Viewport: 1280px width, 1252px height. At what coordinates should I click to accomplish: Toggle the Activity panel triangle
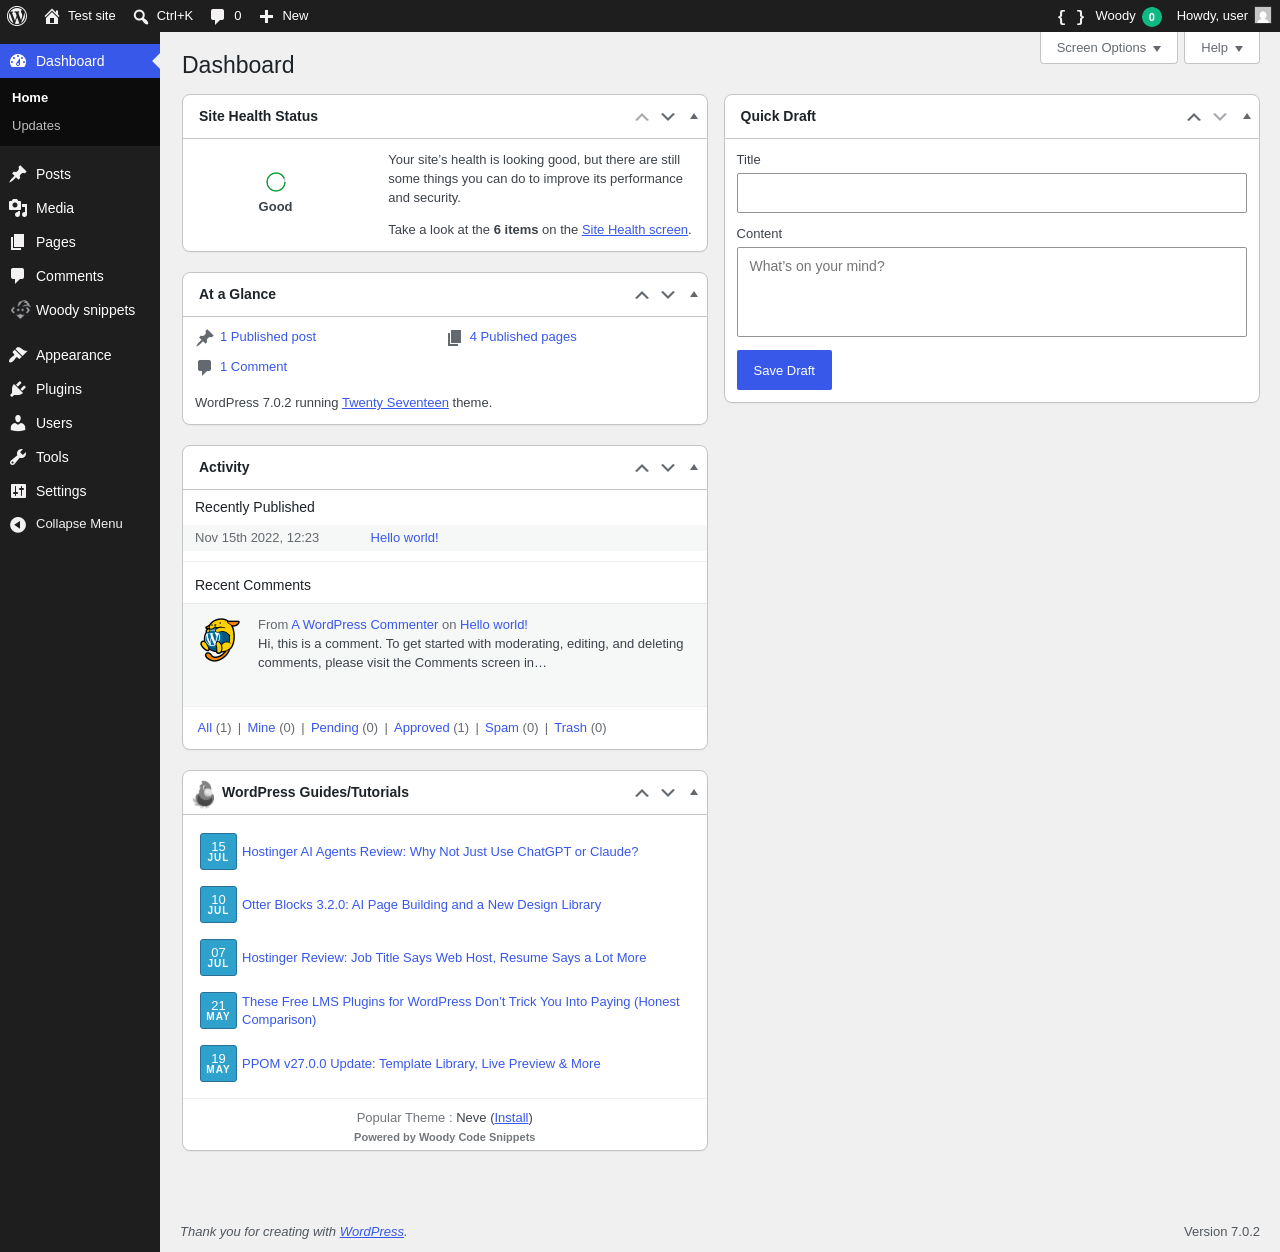694,467
